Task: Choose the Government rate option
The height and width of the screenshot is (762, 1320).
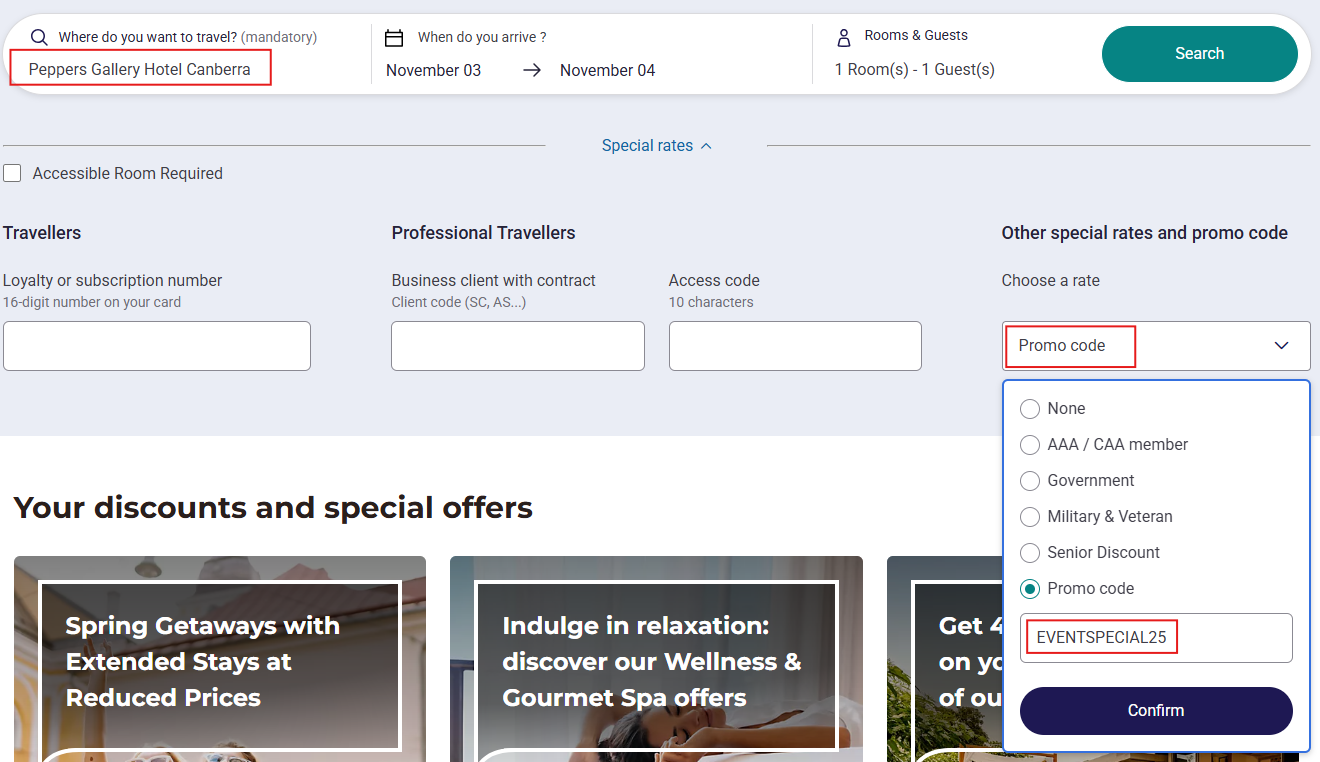Action: tap(1030, 481)
